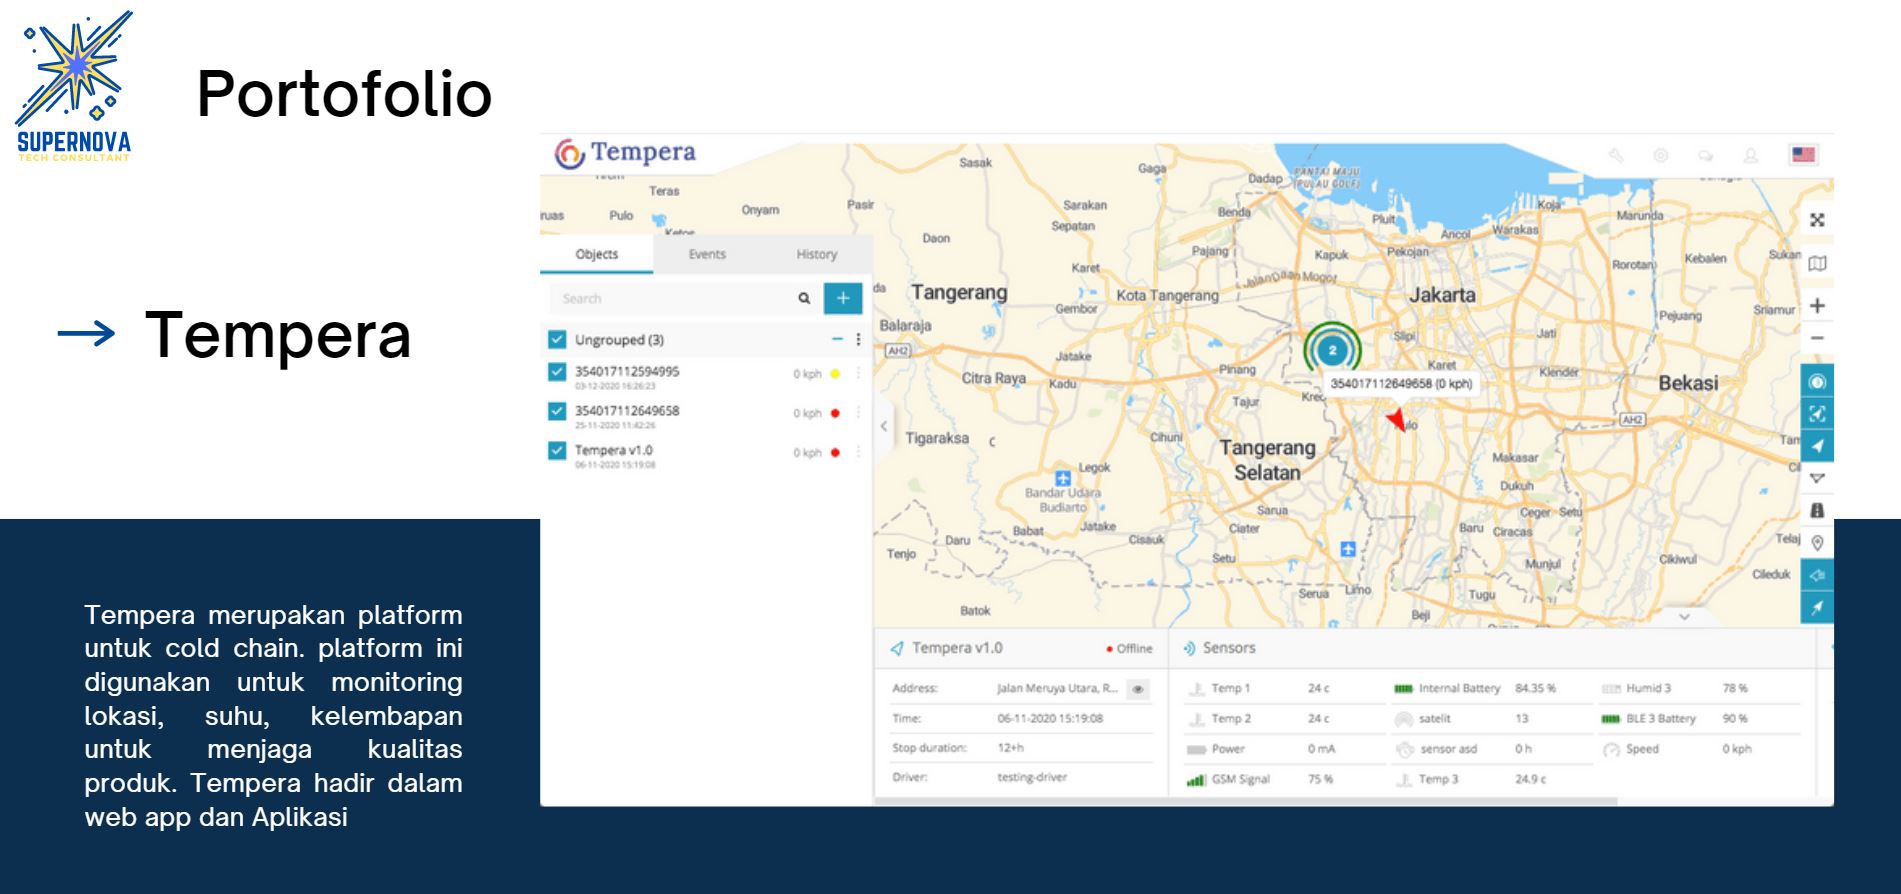Click the Power sensor icon
Viewport: 1901px width, 894px height.
click(x=1196, y=749)
